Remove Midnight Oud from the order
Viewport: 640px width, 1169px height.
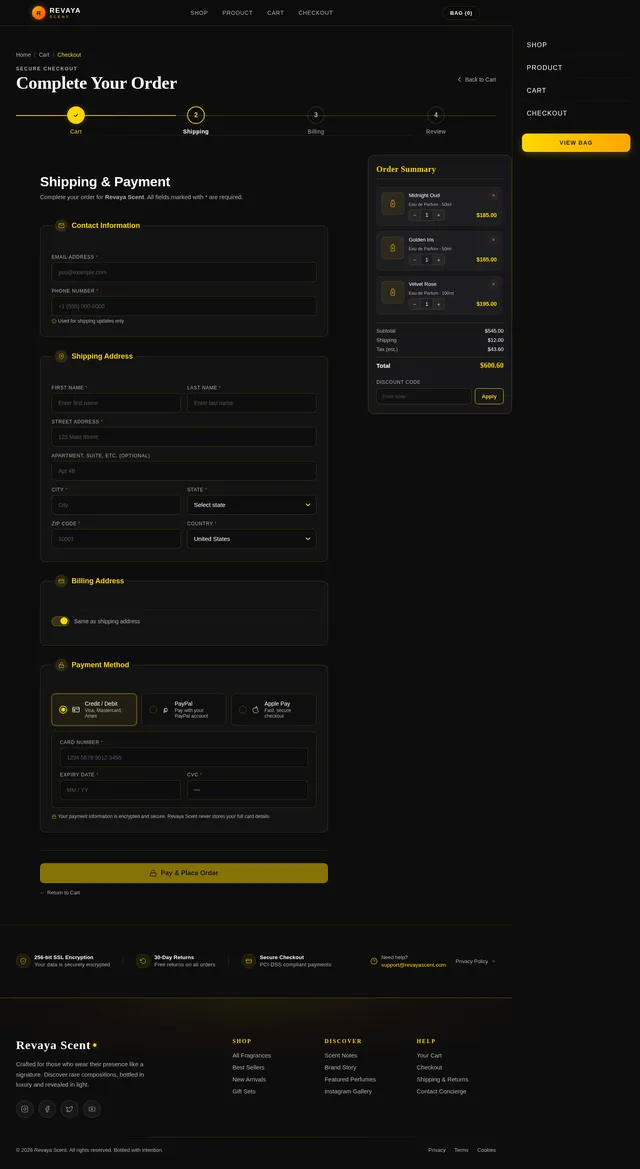[493, 195]
